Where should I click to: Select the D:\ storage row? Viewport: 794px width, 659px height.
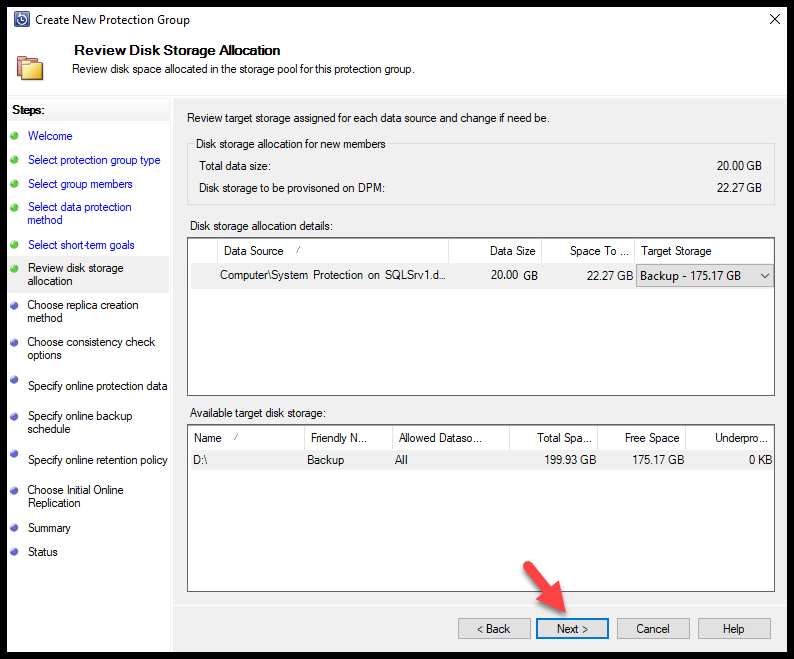(x=482, y=460)
